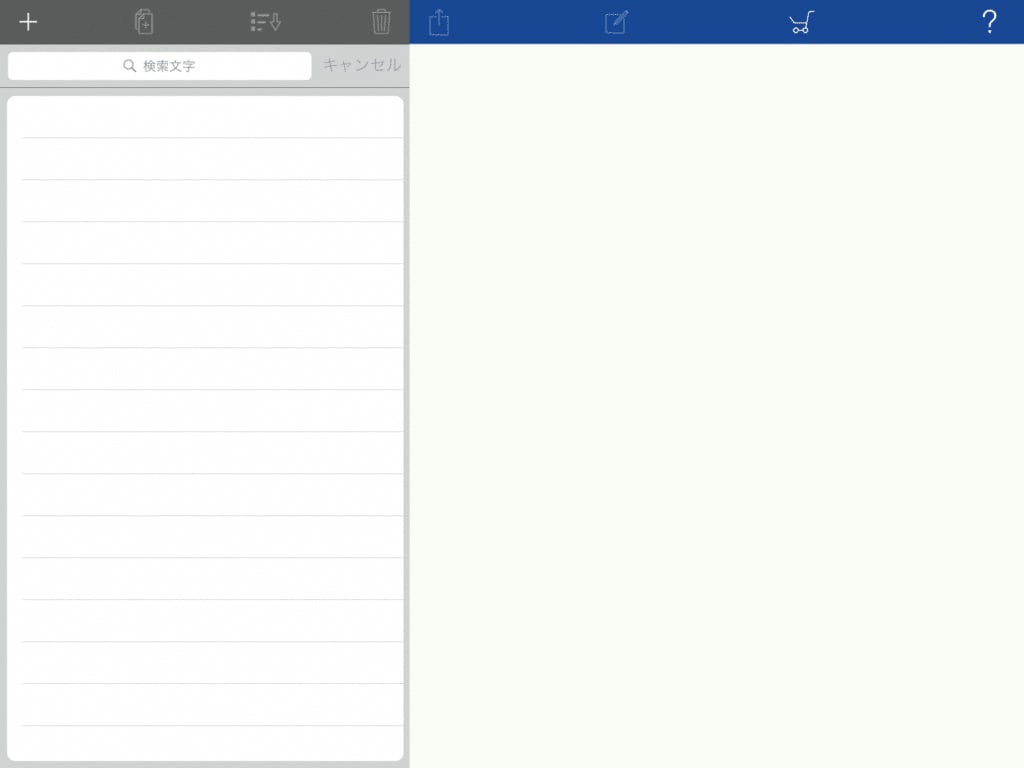Click the magnifying glass in the search box
Viewport: 1024px width, 768px height.
tap(129, 66)
